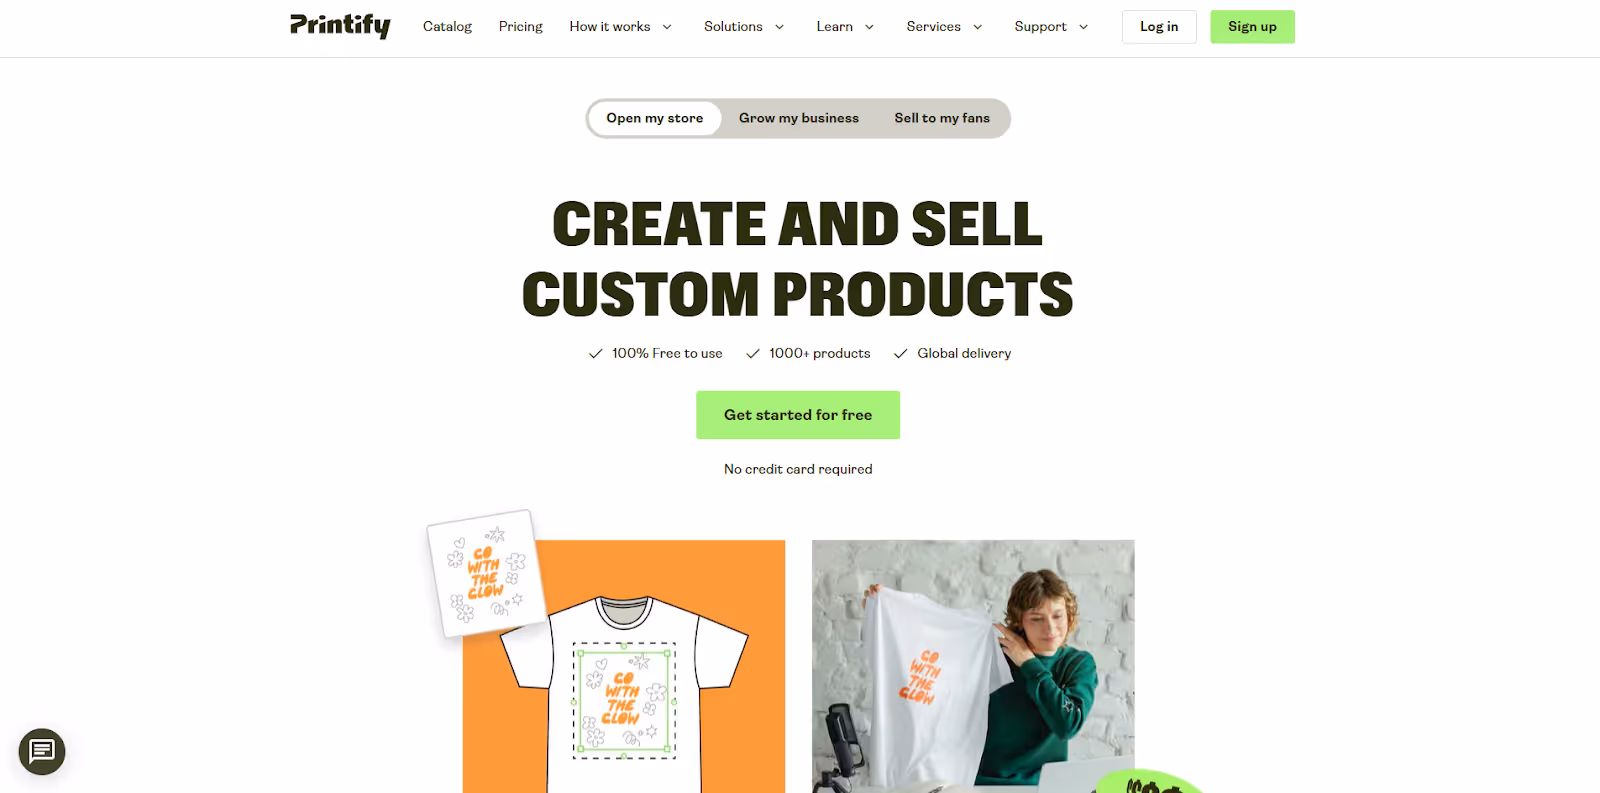
Task: Click Get started for free button
Action: [x=798, y=415]
